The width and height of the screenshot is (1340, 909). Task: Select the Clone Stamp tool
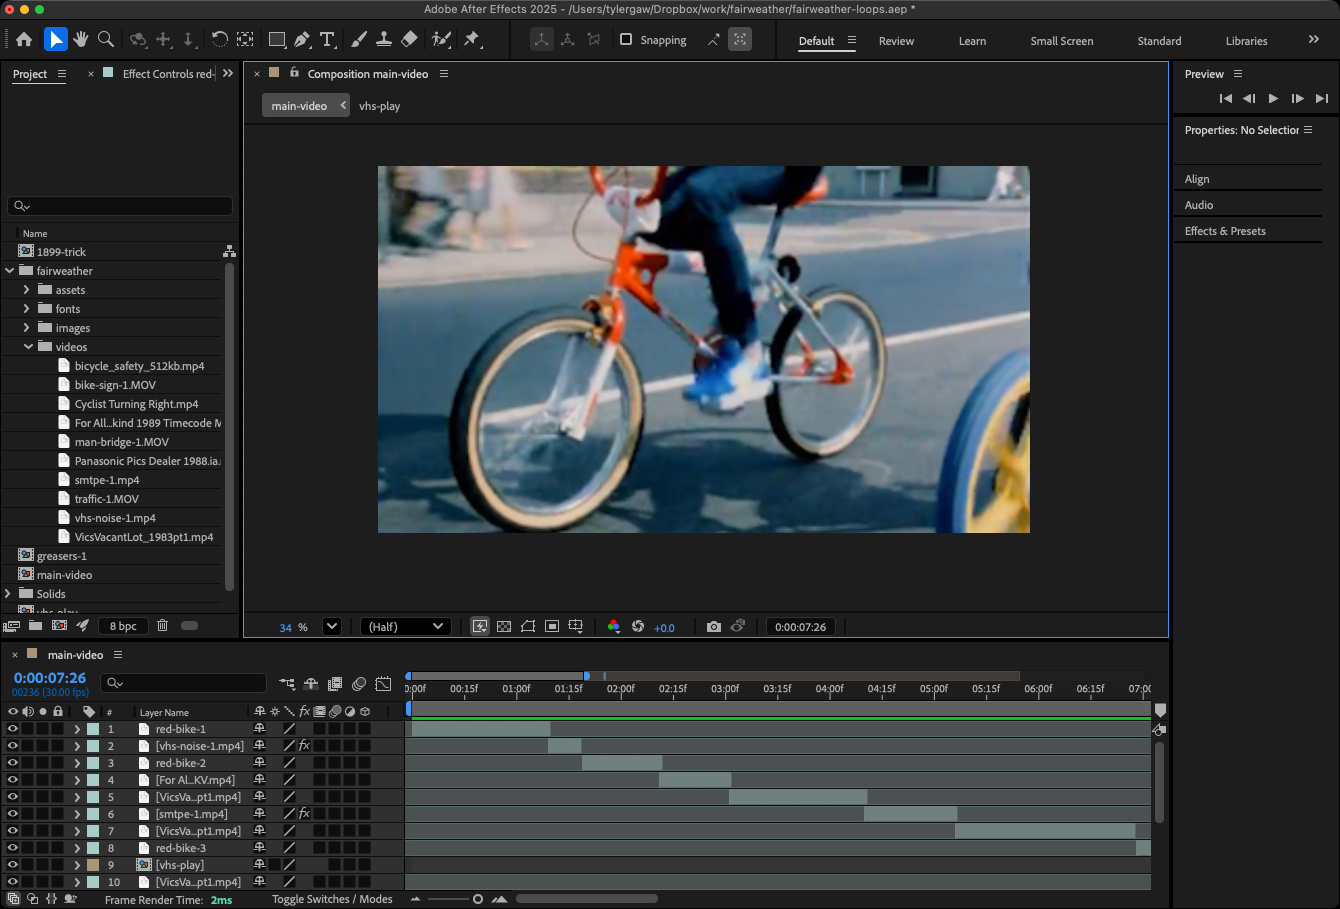pyautogui.click(x=384, y=39)
